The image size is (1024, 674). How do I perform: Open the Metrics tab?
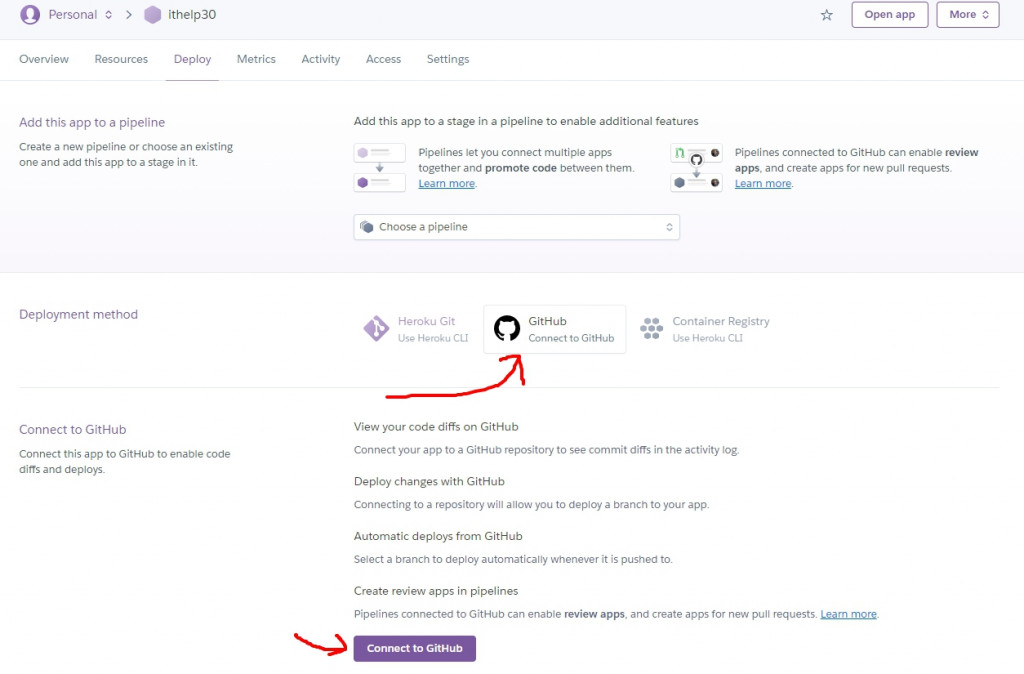click(256, 59)
